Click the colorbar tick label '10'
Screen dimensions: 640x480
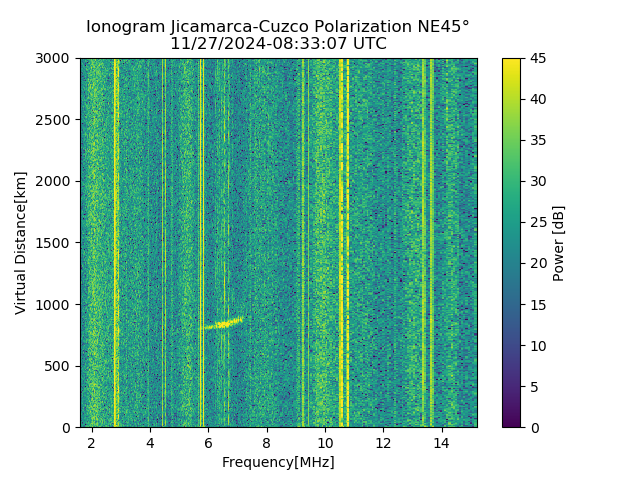point(538,346)
